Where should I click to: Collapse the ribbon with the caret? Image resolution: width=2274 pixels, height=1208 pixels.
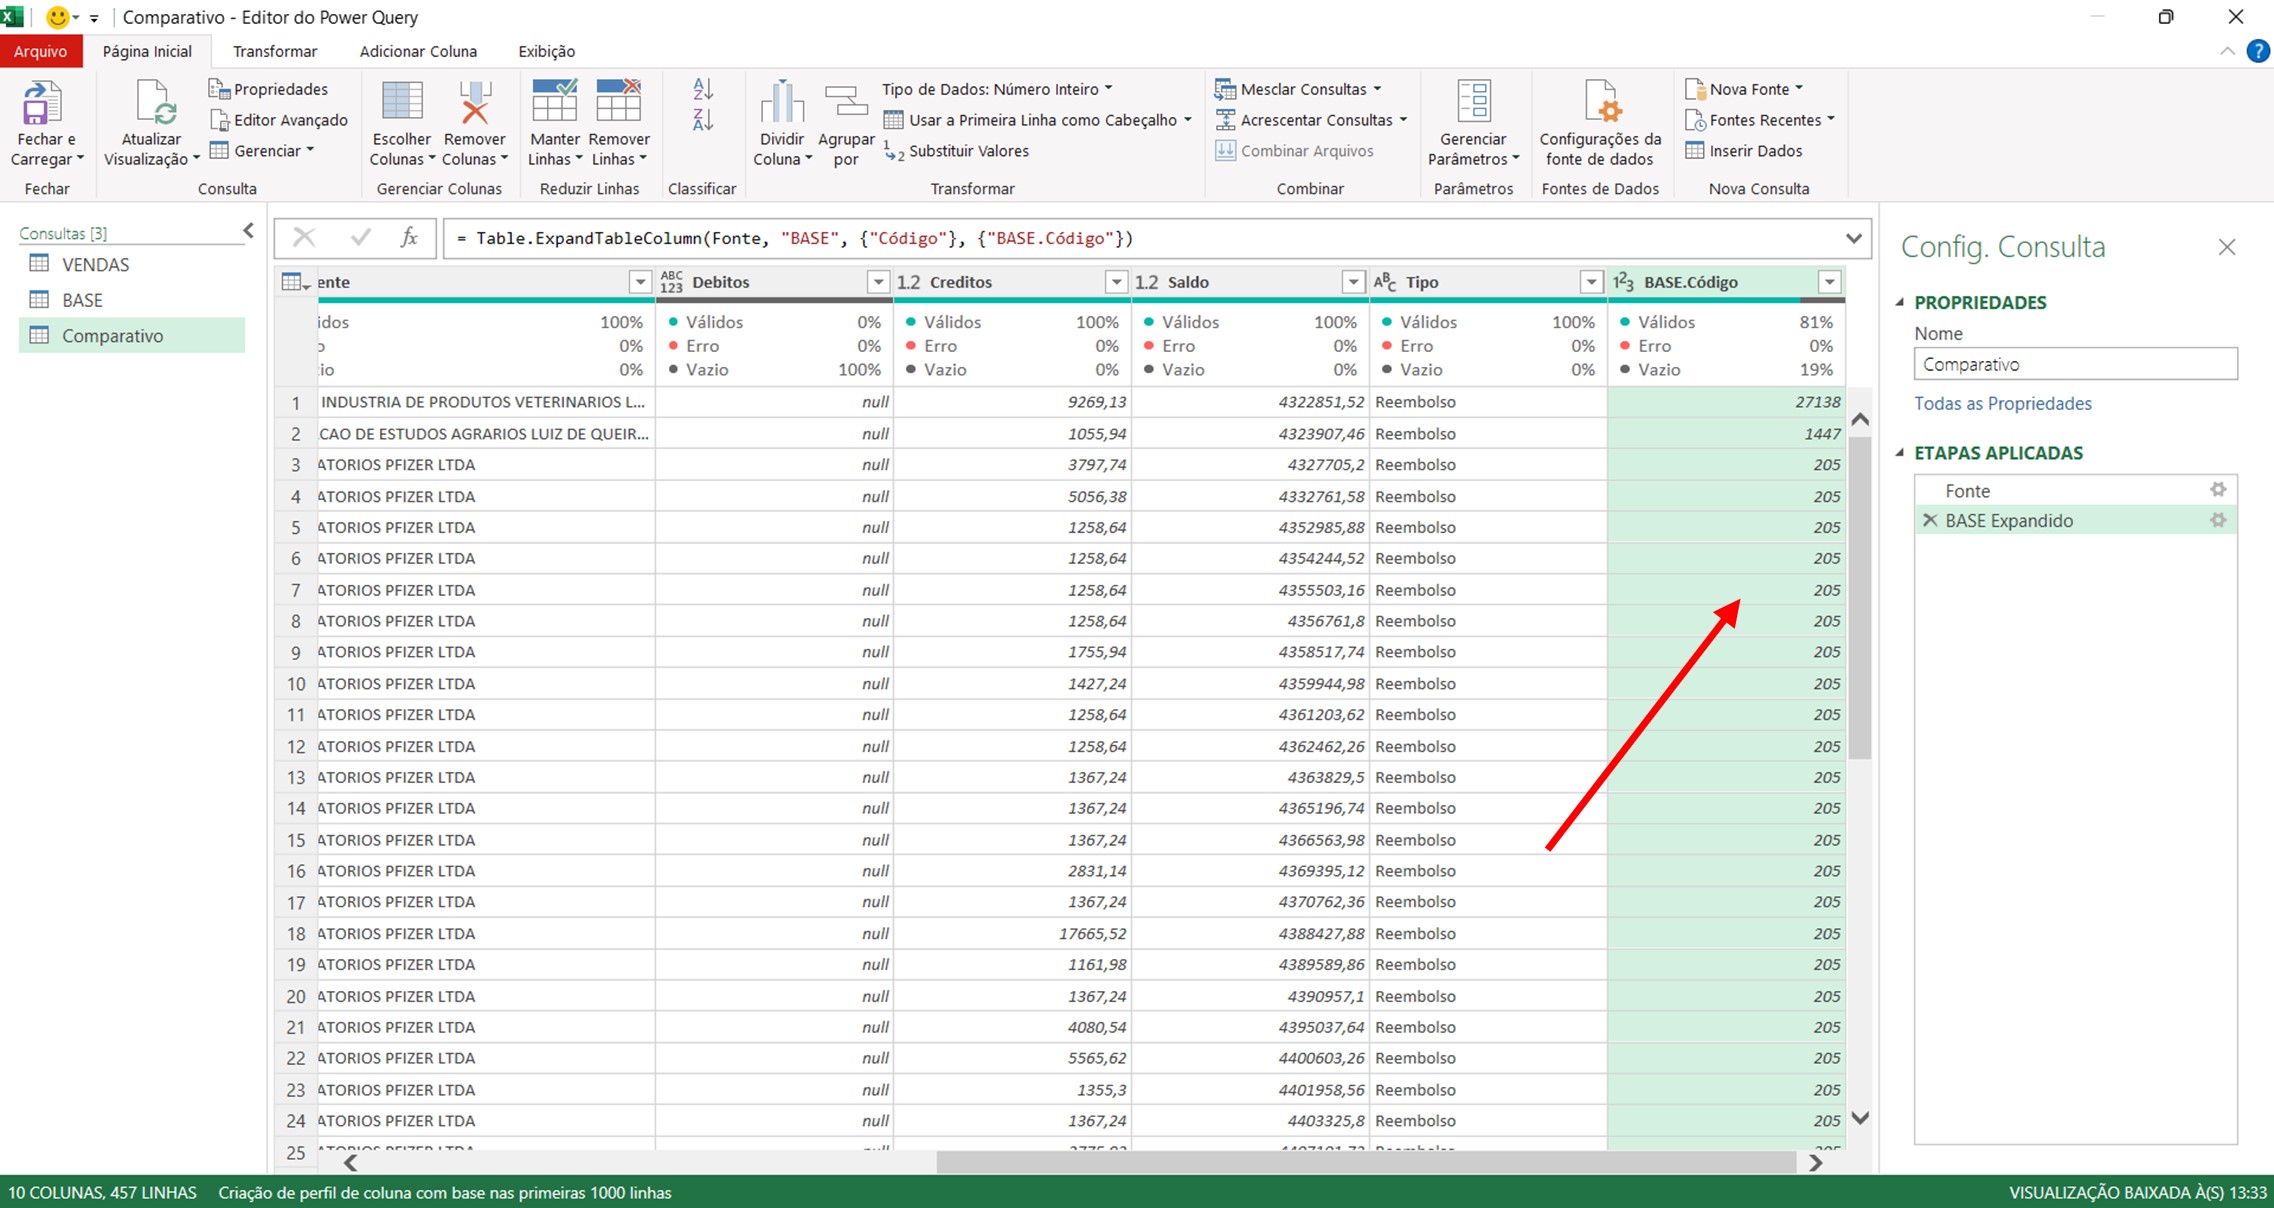click(2227, 51)
